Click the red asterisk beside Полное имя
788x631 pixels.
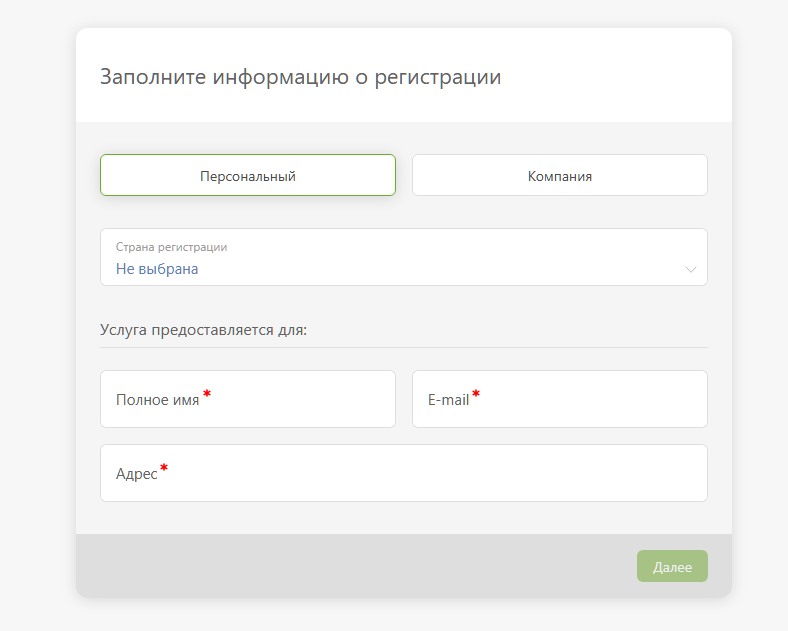pos(207,393)
